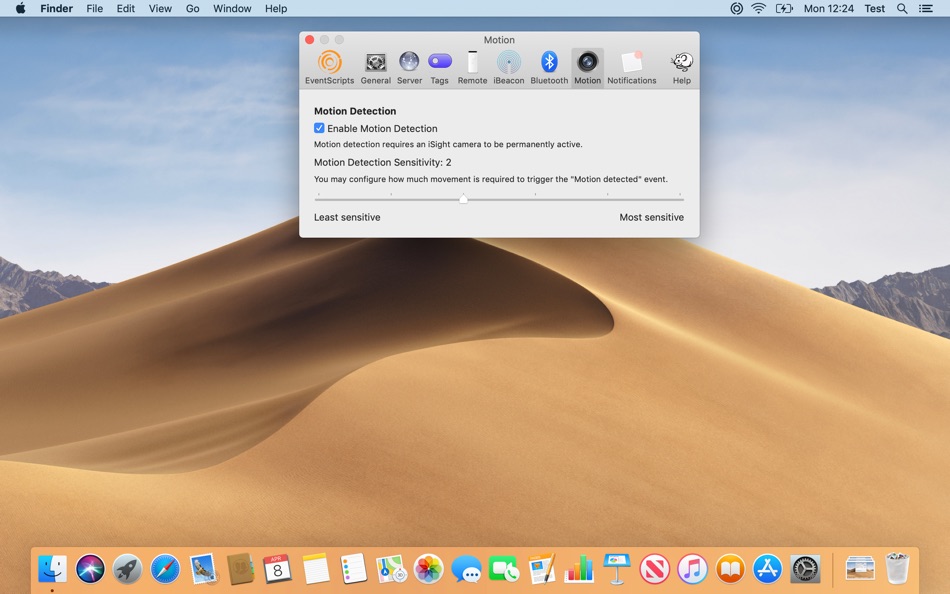Click the EventScripts menu bar status icon
950x594 pixels.
point(736,8)
